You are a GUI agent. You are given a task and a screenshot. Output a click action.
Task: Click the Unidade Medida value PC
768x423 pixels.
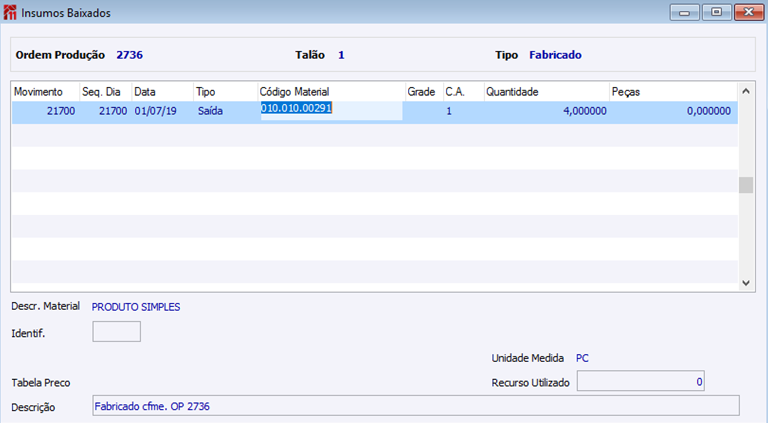point(582,358)
